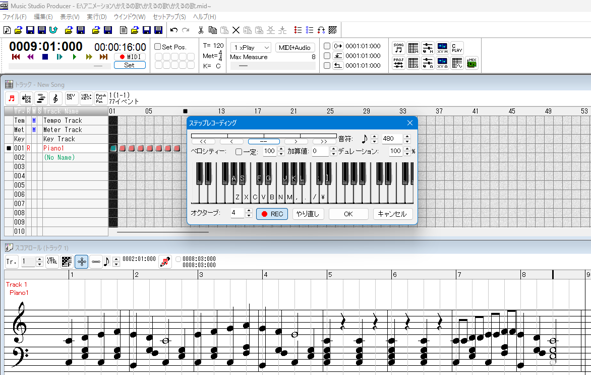This screenshot has height=375, width=591.
Task: Increase the octave value with the up spinner
Action: click(x=248, y=211)
